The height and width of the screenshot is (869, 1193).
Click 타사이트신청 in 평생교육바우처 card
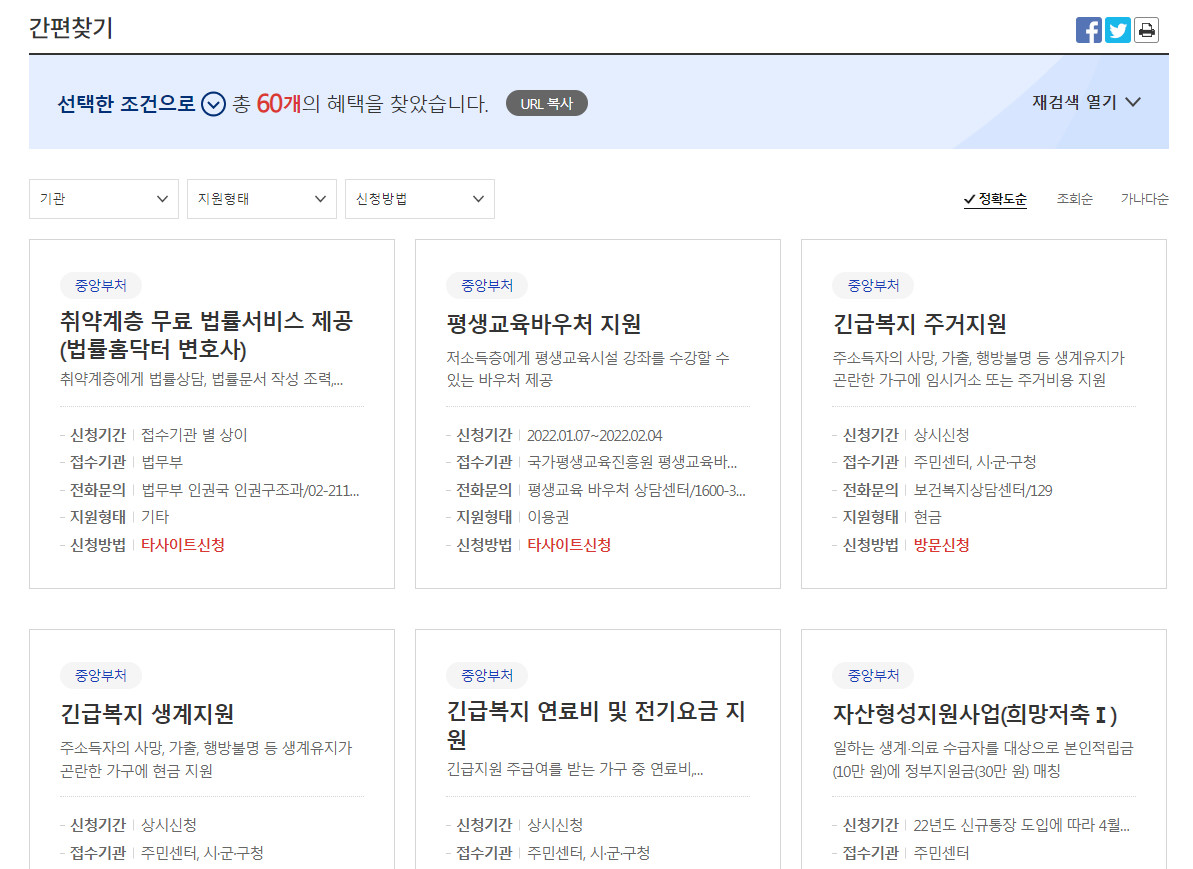point(569,545)
